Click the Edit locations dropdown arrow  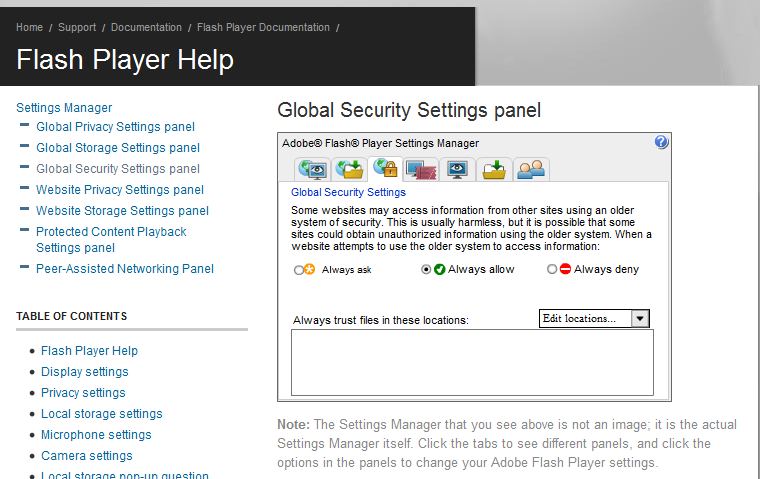[x=640, y=319]
